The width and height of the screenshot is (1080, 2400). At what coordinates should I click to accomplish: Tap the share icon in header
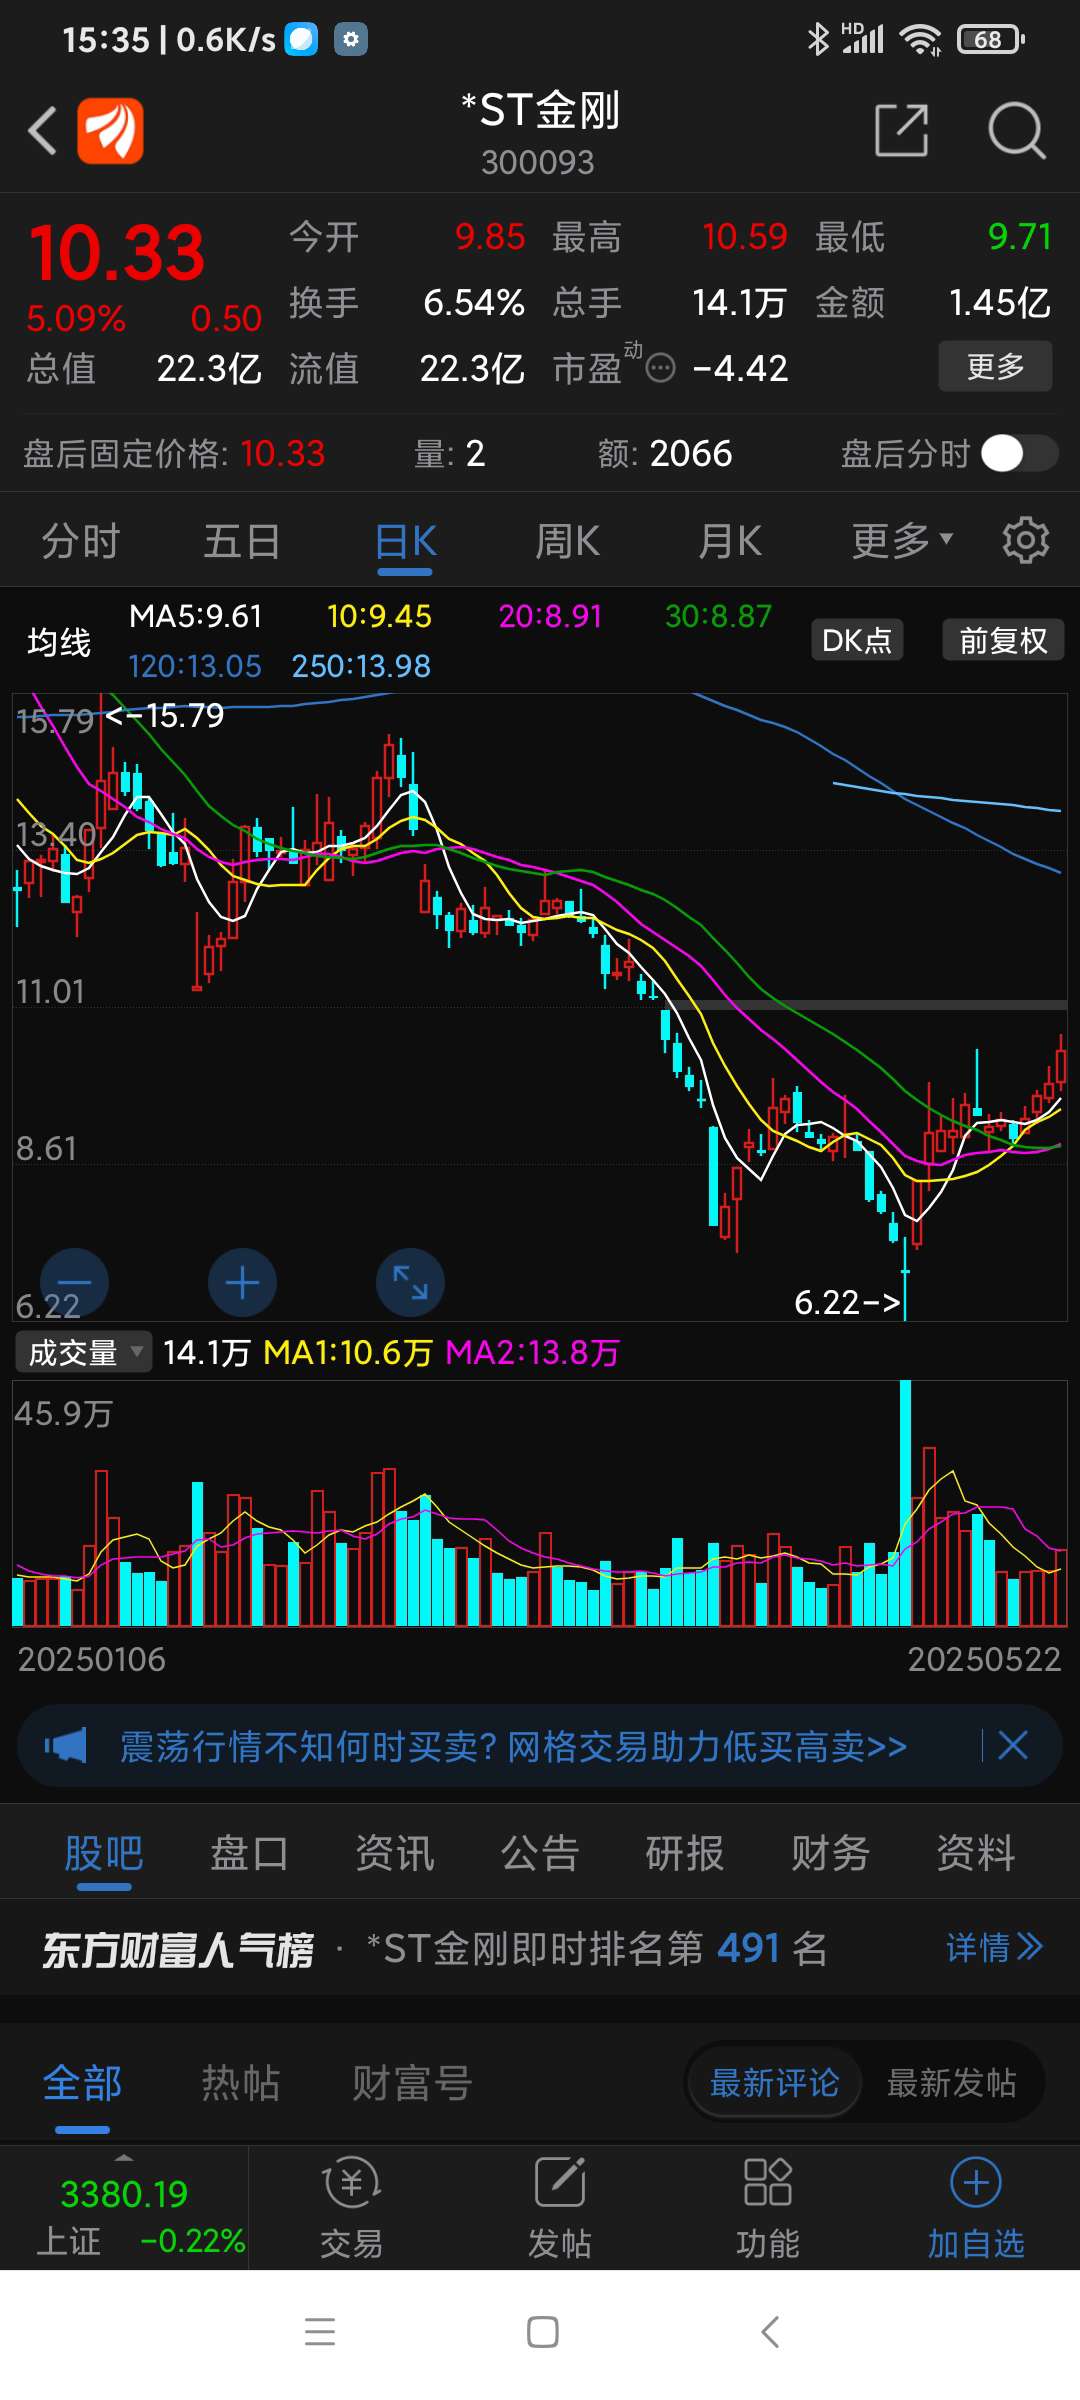902,130
